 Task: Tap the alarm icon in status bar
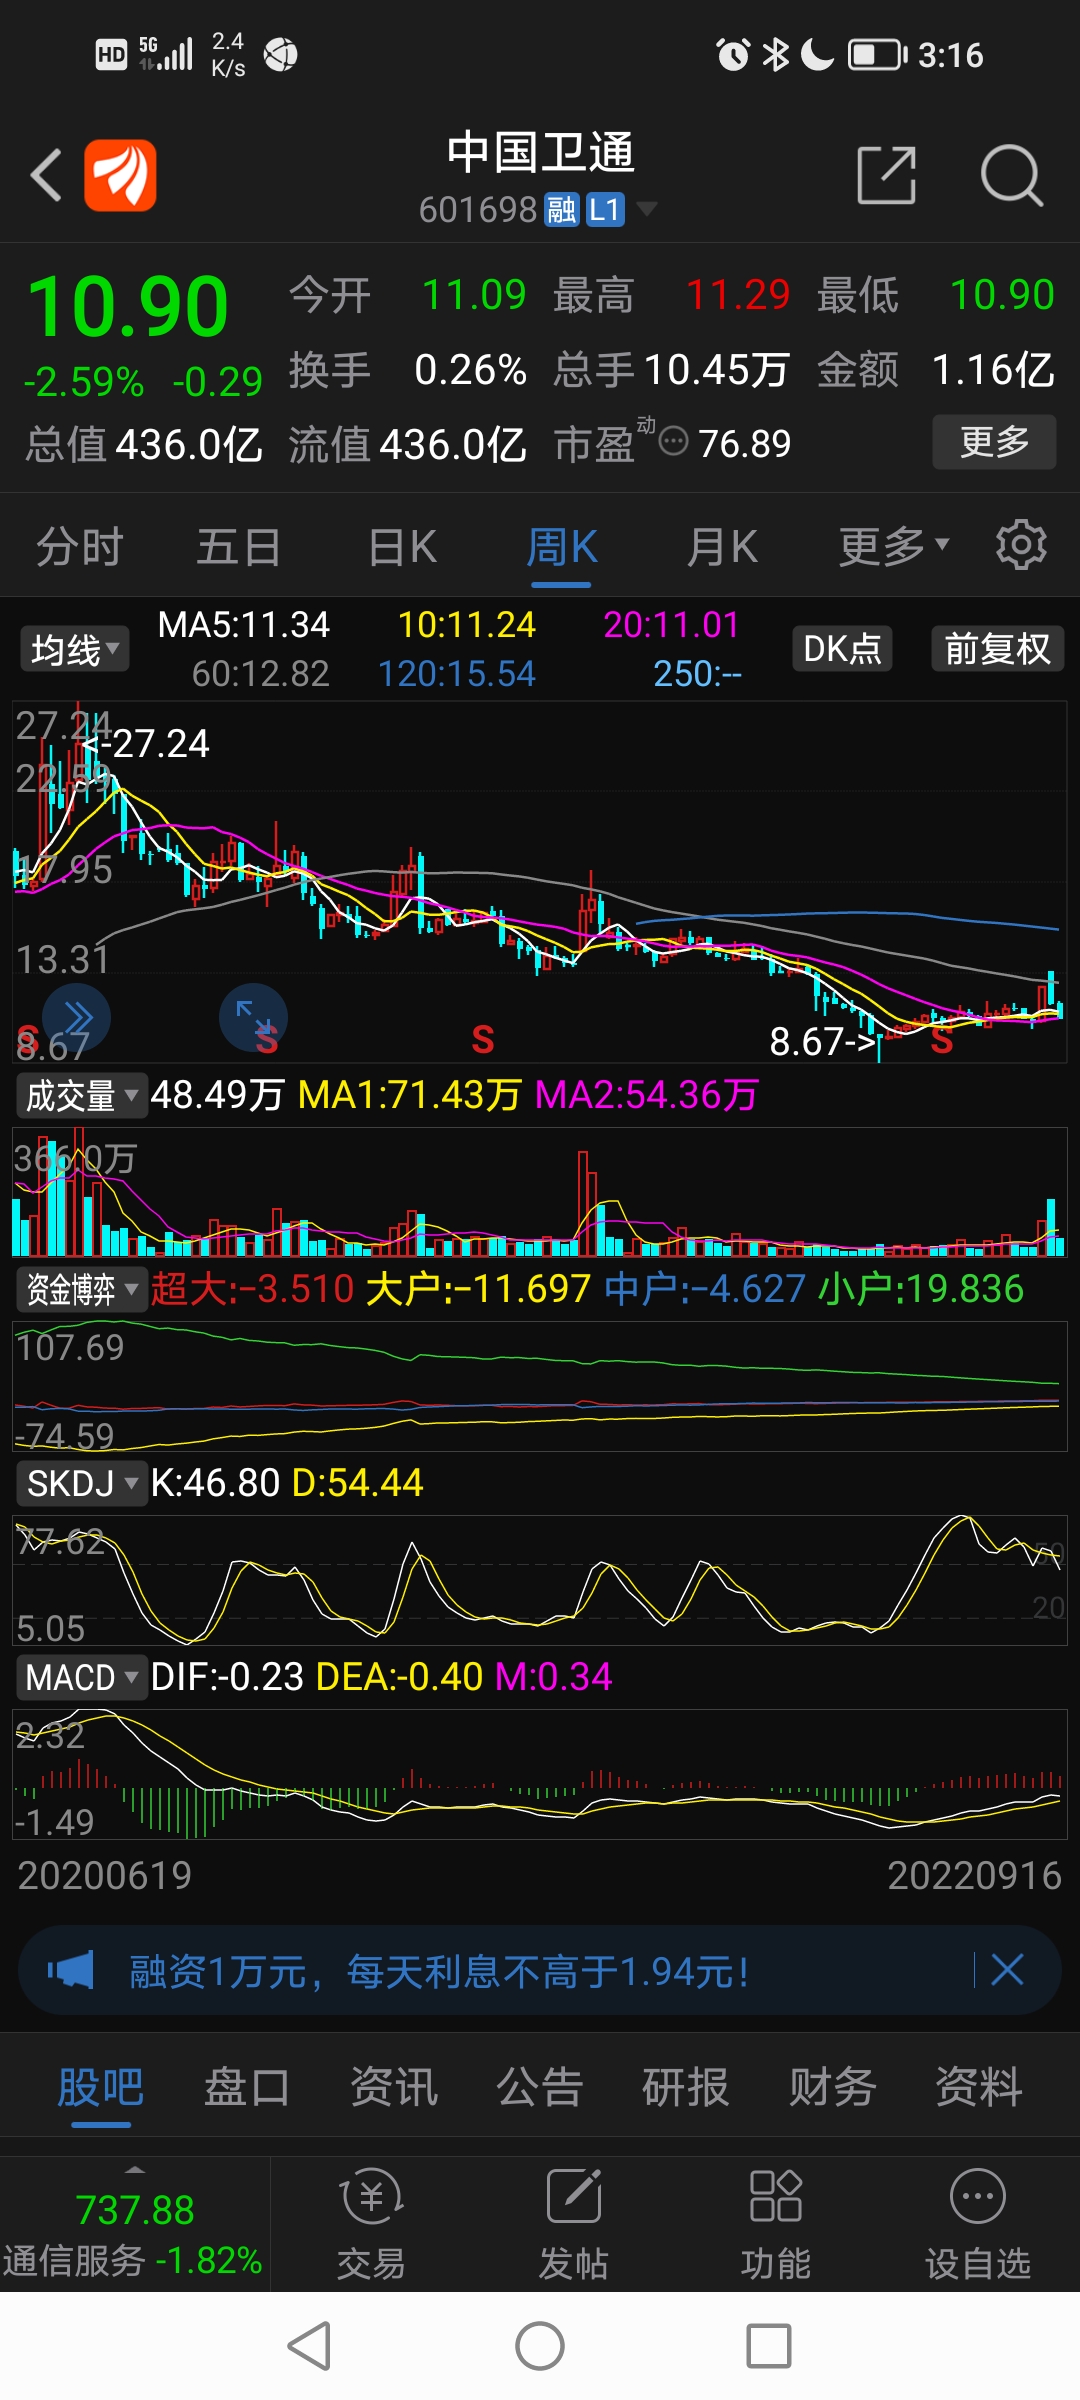733,55
